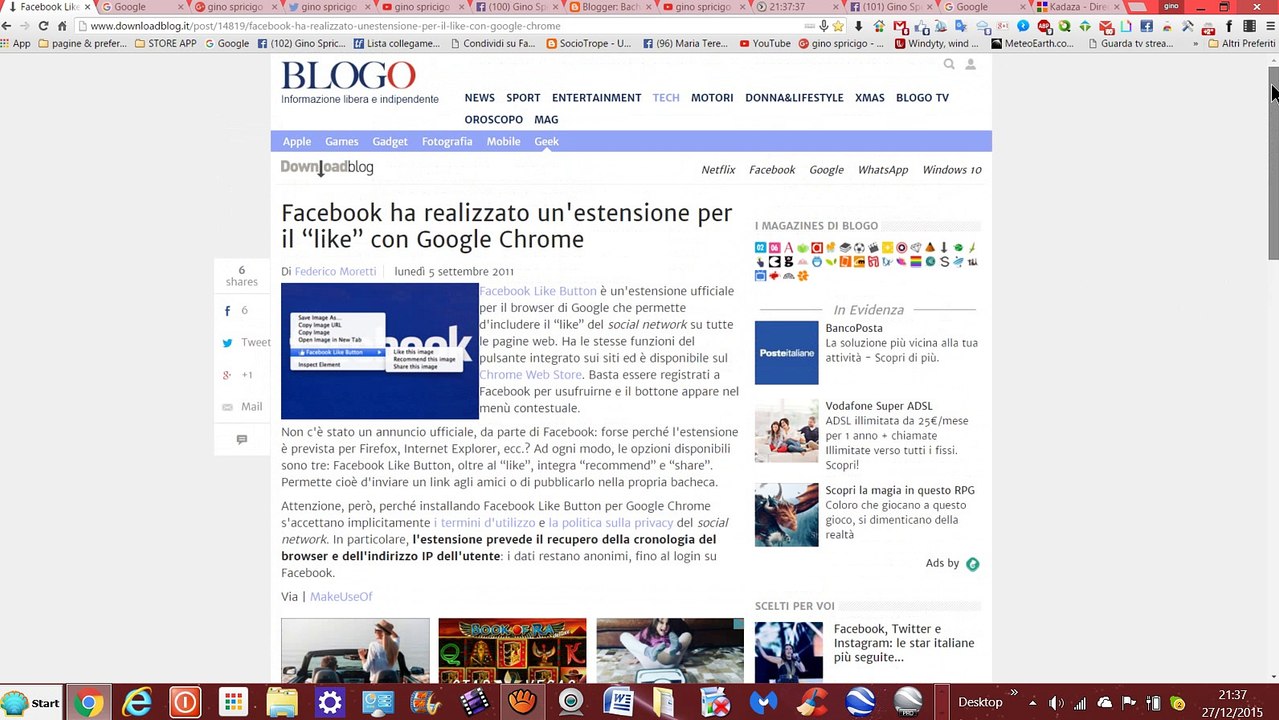This screenshot has height=720, width=1279.
Task: Open the OROSCOPO section
Action: click(494, 120)
